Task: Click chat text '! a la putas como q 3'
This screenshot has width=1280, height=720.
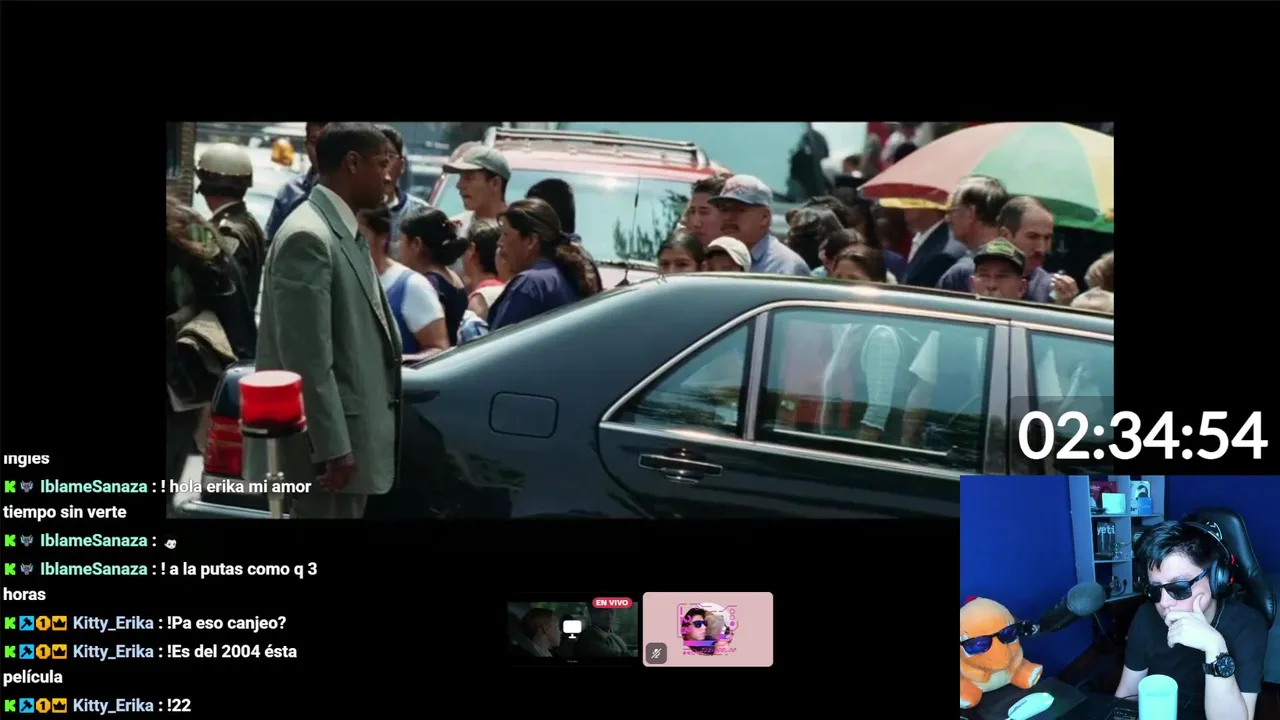Action: click(x=239, y=569)
